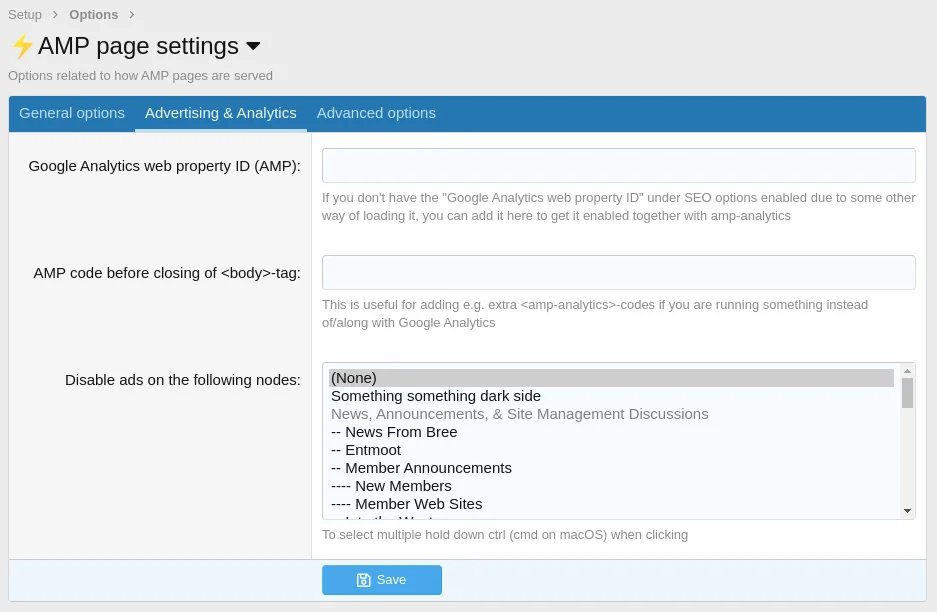The width and height of the screenshot is (937, 612).
Task: Click the node list scrollbar thumb
Action: pos(907,392)
